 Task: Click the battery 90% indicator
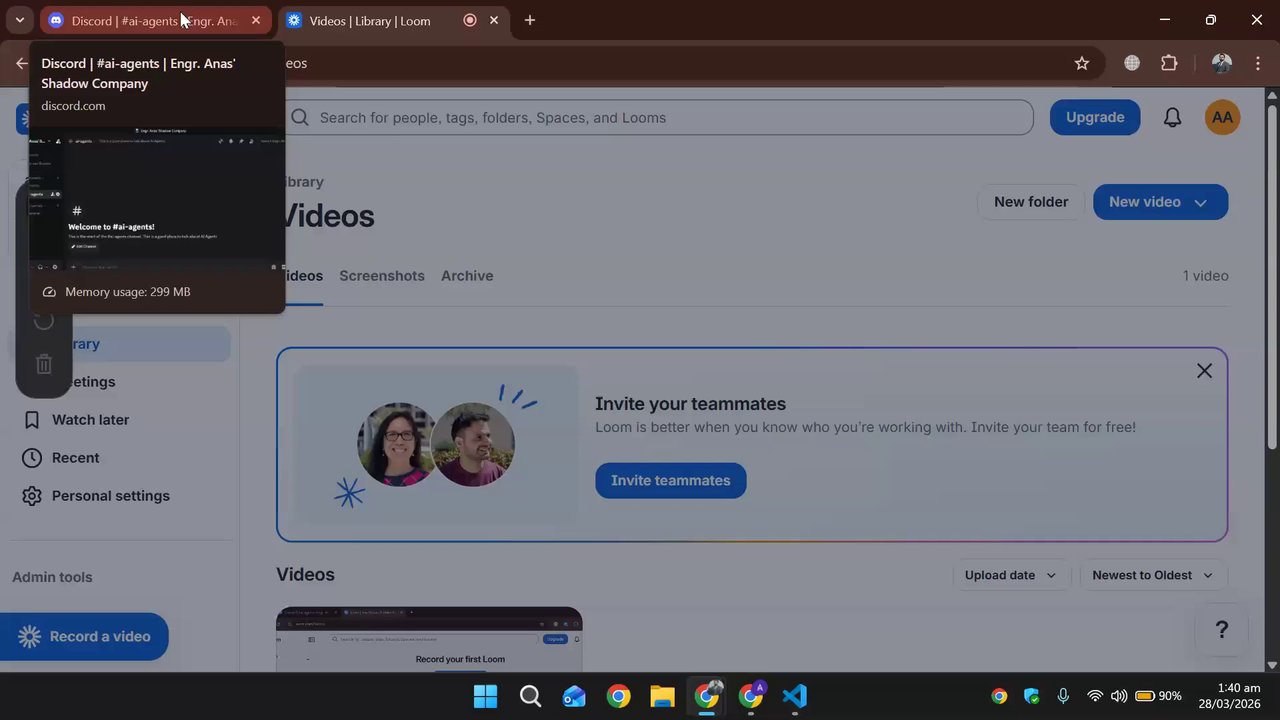[x=1157, y=696]
